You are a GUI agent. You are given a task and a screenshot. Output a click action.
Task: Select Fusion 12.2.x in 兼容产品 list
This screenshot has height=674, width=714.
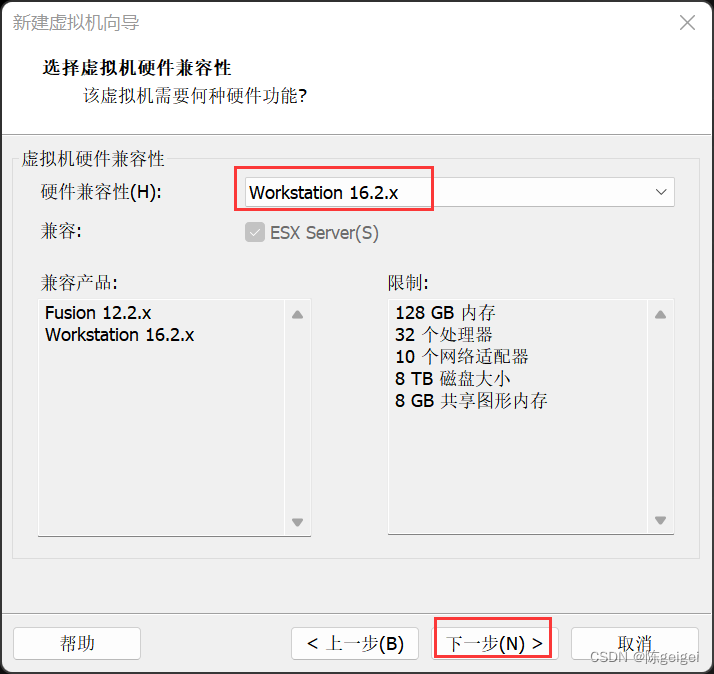pos(98,313)
